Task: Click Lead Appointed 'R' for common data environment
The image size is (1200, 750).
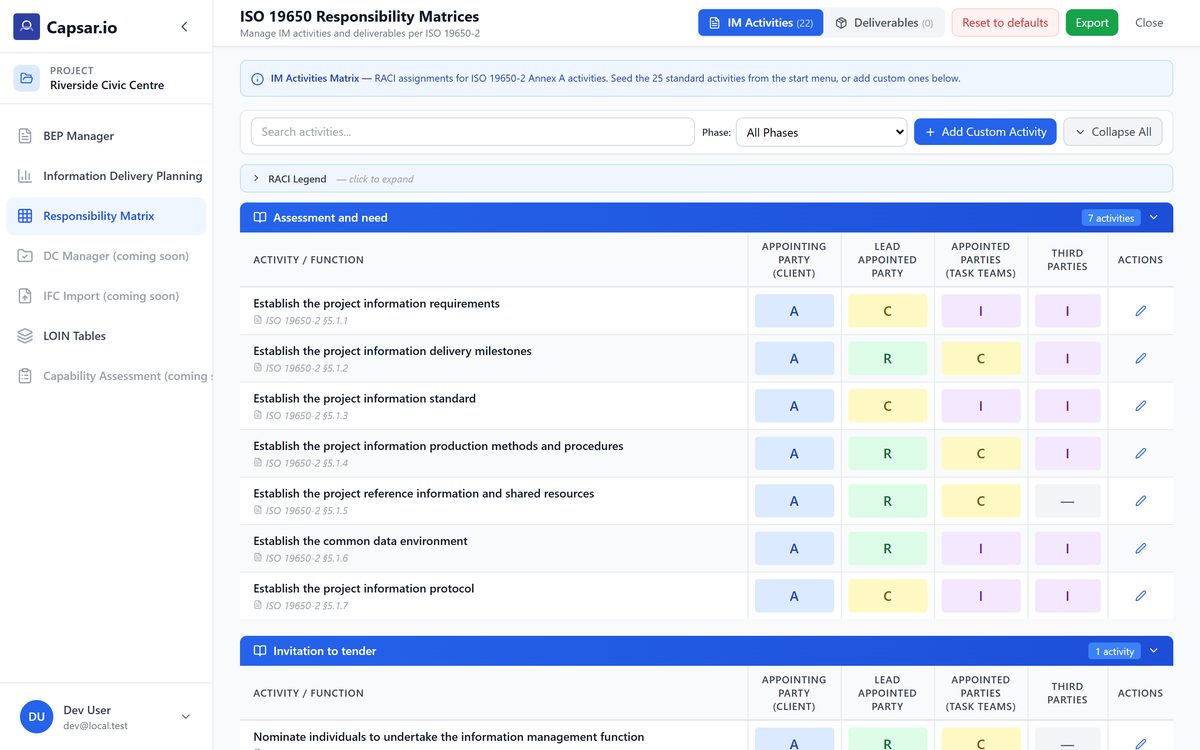Action: click(x=887, y=548)
